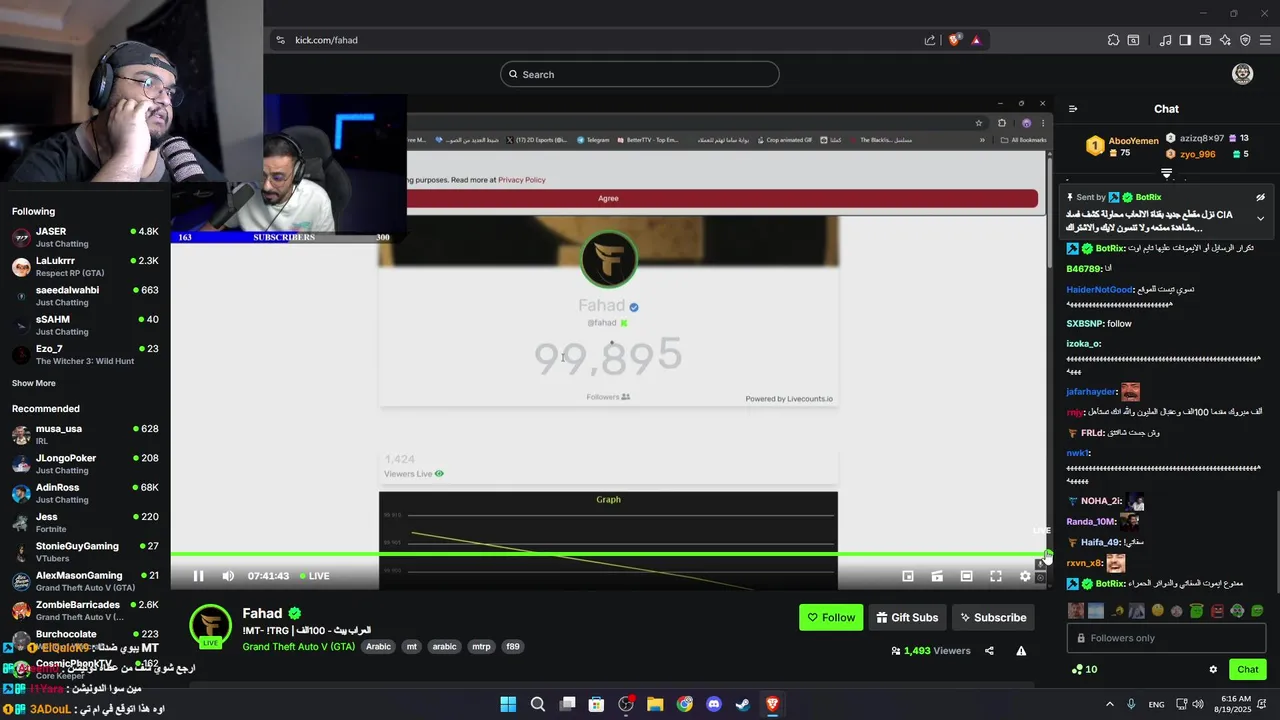
Task: Select saeedalwahbi channel in sidebar
Action: [85, 296]
